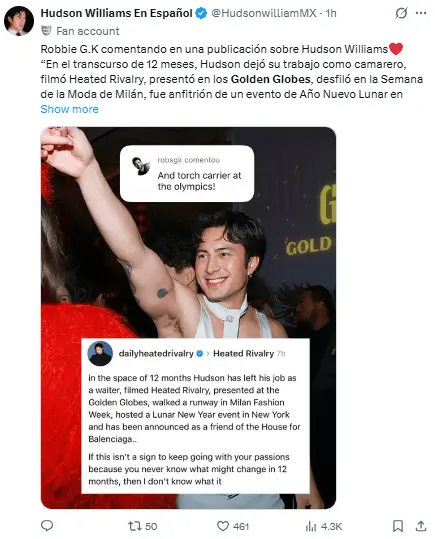Open the @HudsonwilliamMX handle link

[263, 13]
